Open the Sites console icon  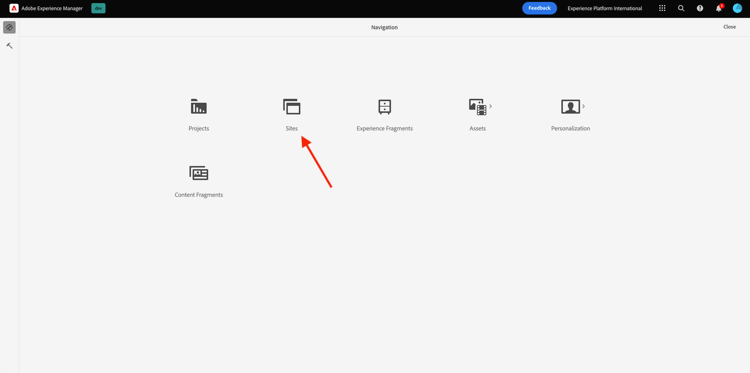(292, 107)
